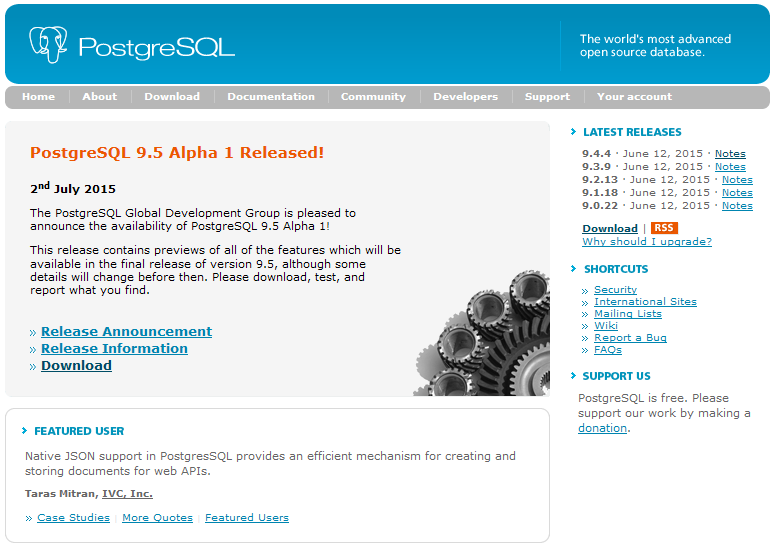Screen dimensions: 776x560
Task: Click the '2nd July 2015' date text
Action: click(x=73, y=188)
